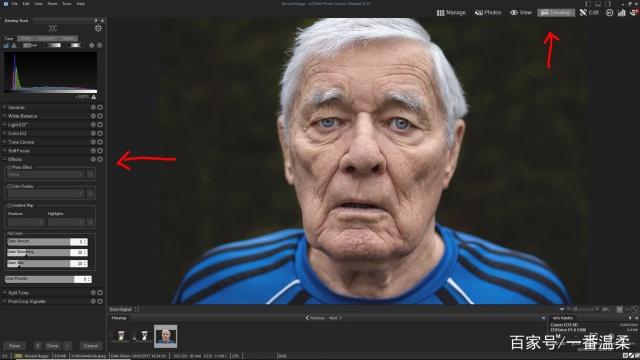Open Gradient Map Shadows dropdown
This screenshot has width=640, height=360.
pyautogui.click(x=26, y=222)
